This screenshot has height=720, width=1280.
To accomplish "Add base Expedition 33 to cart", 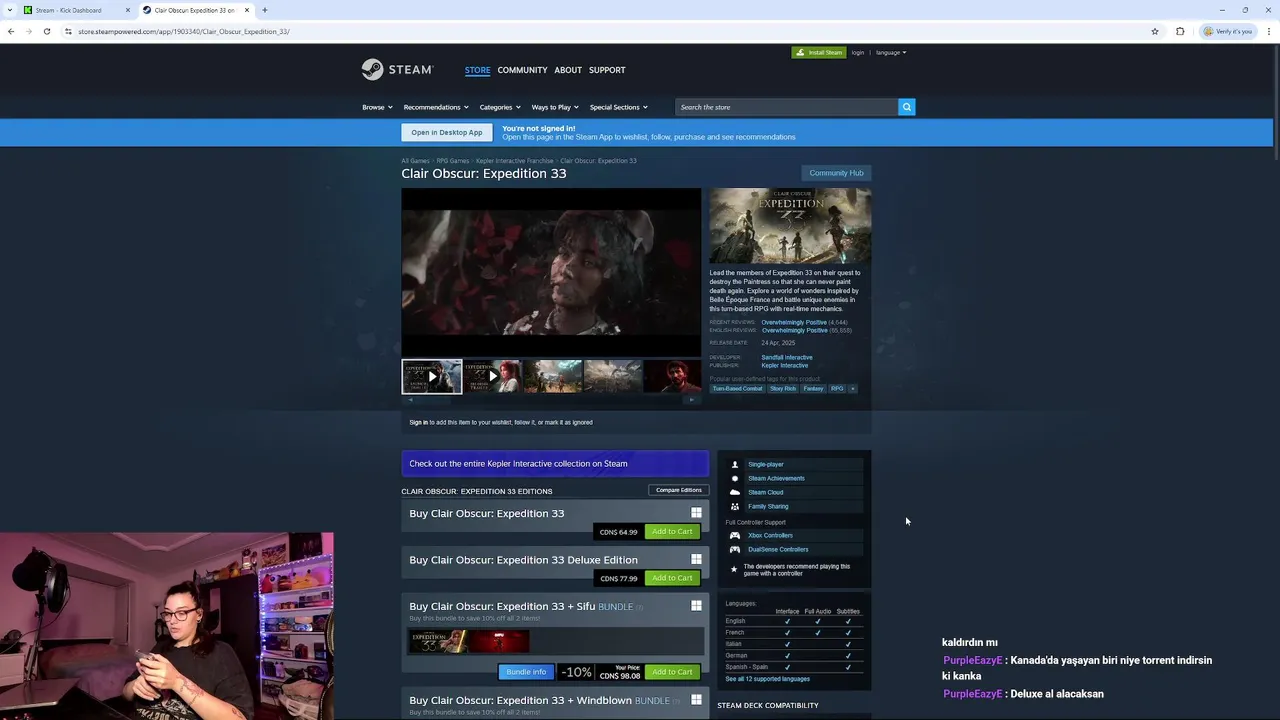I will (x=672, y=531).
